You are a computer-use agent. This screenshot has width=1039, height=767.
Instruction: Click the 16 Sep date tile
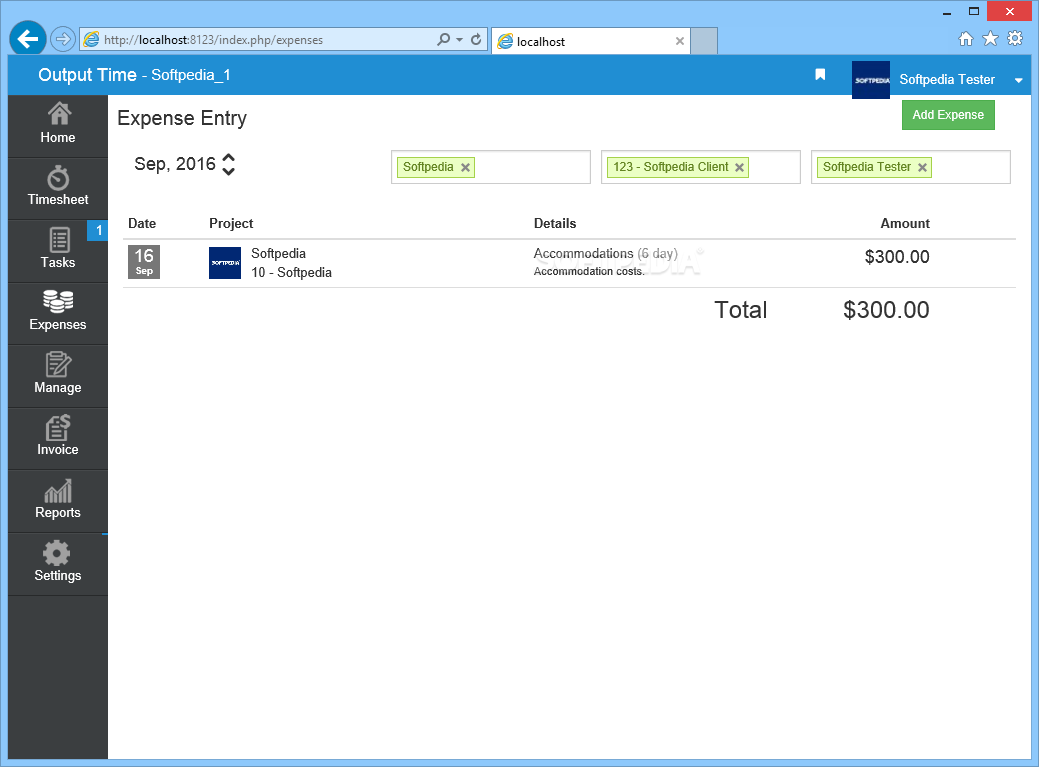pyautogui.click(x=144, y=262)
